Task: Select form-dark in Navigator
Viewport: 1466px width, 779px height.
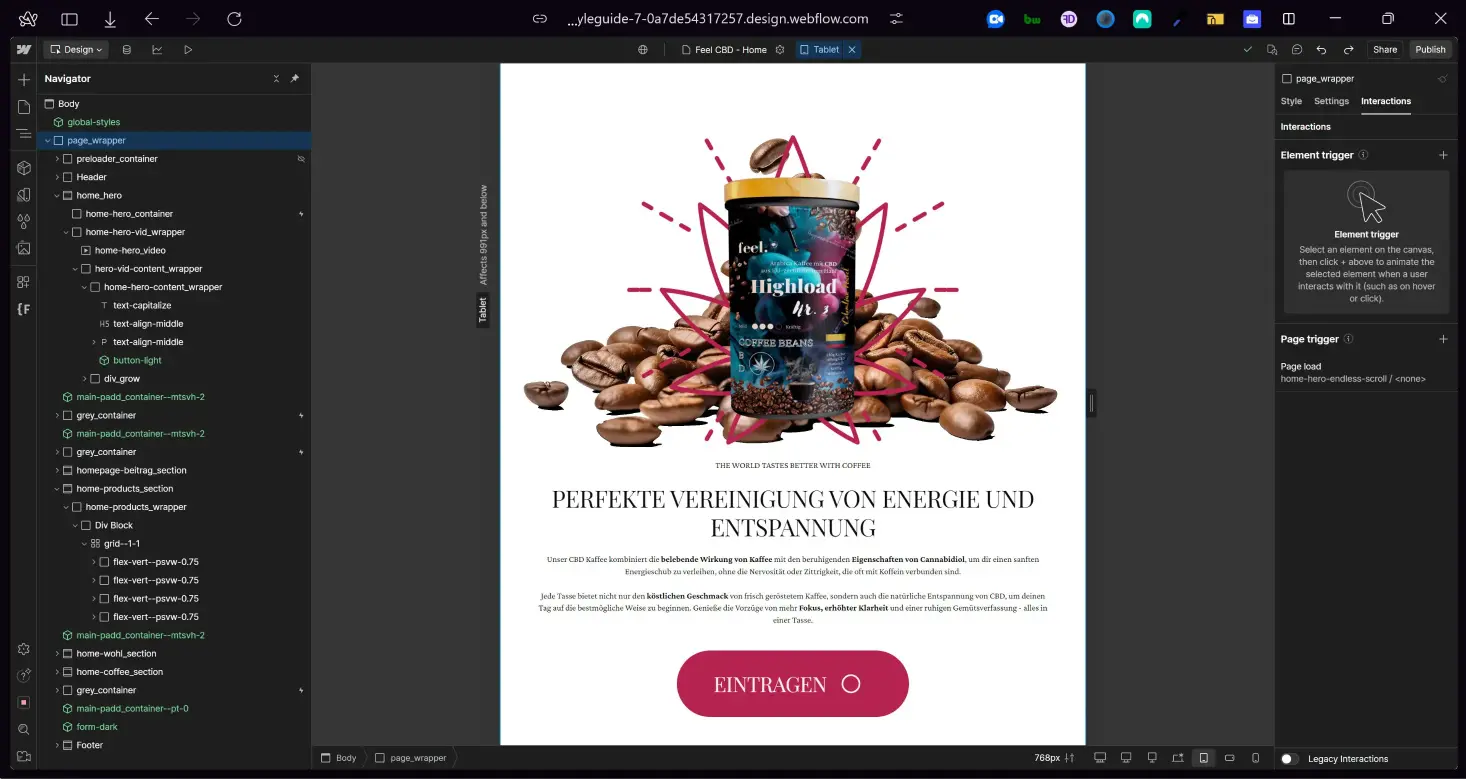Action: coord(97,727)
